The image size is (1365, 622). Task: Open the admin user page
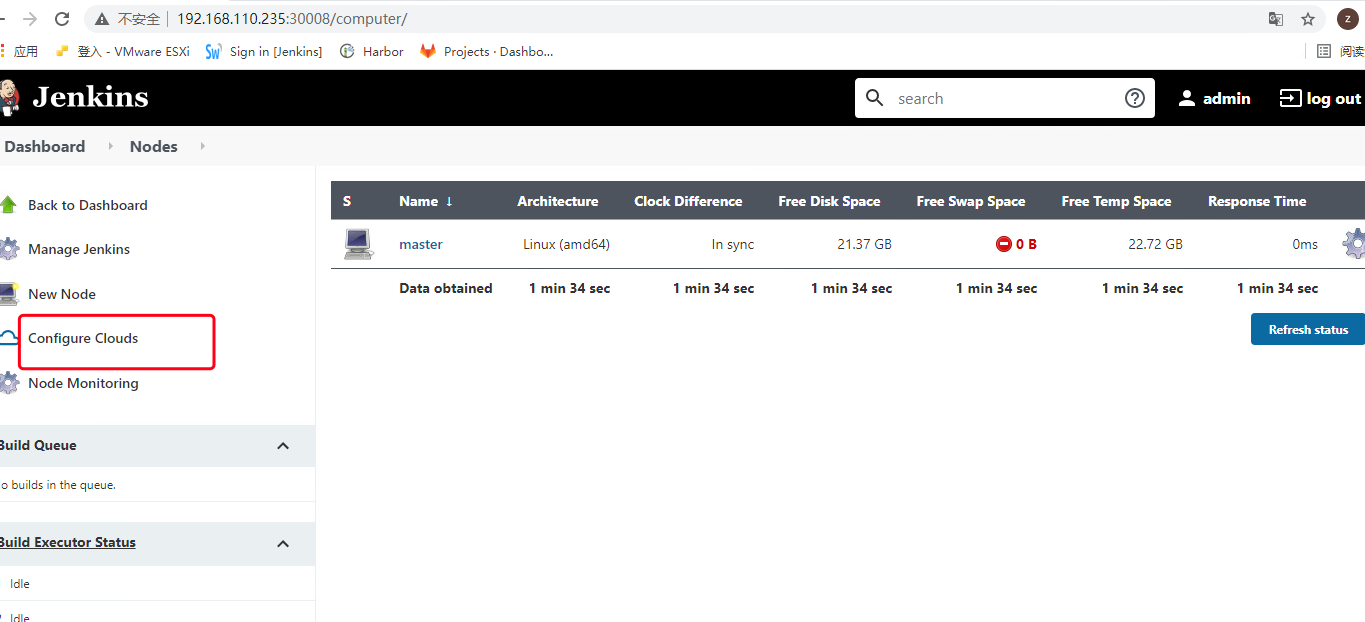[1214, 98]
